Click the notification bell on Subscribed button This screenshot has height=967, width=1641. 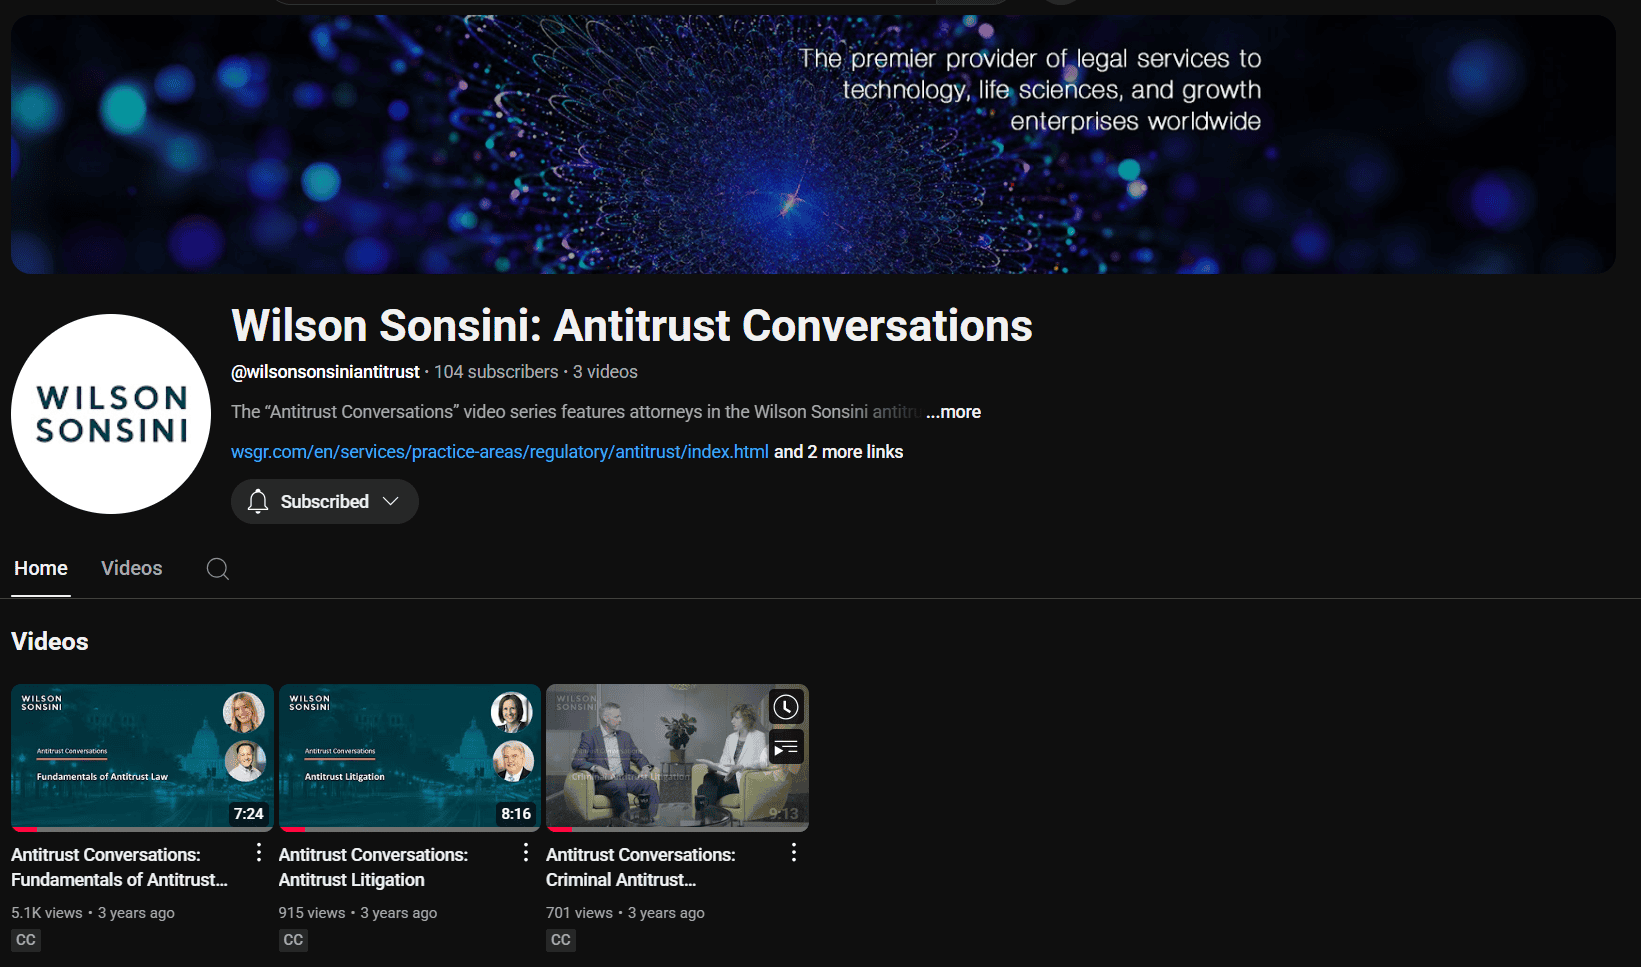pyautogui.click(x=258, y=502)
